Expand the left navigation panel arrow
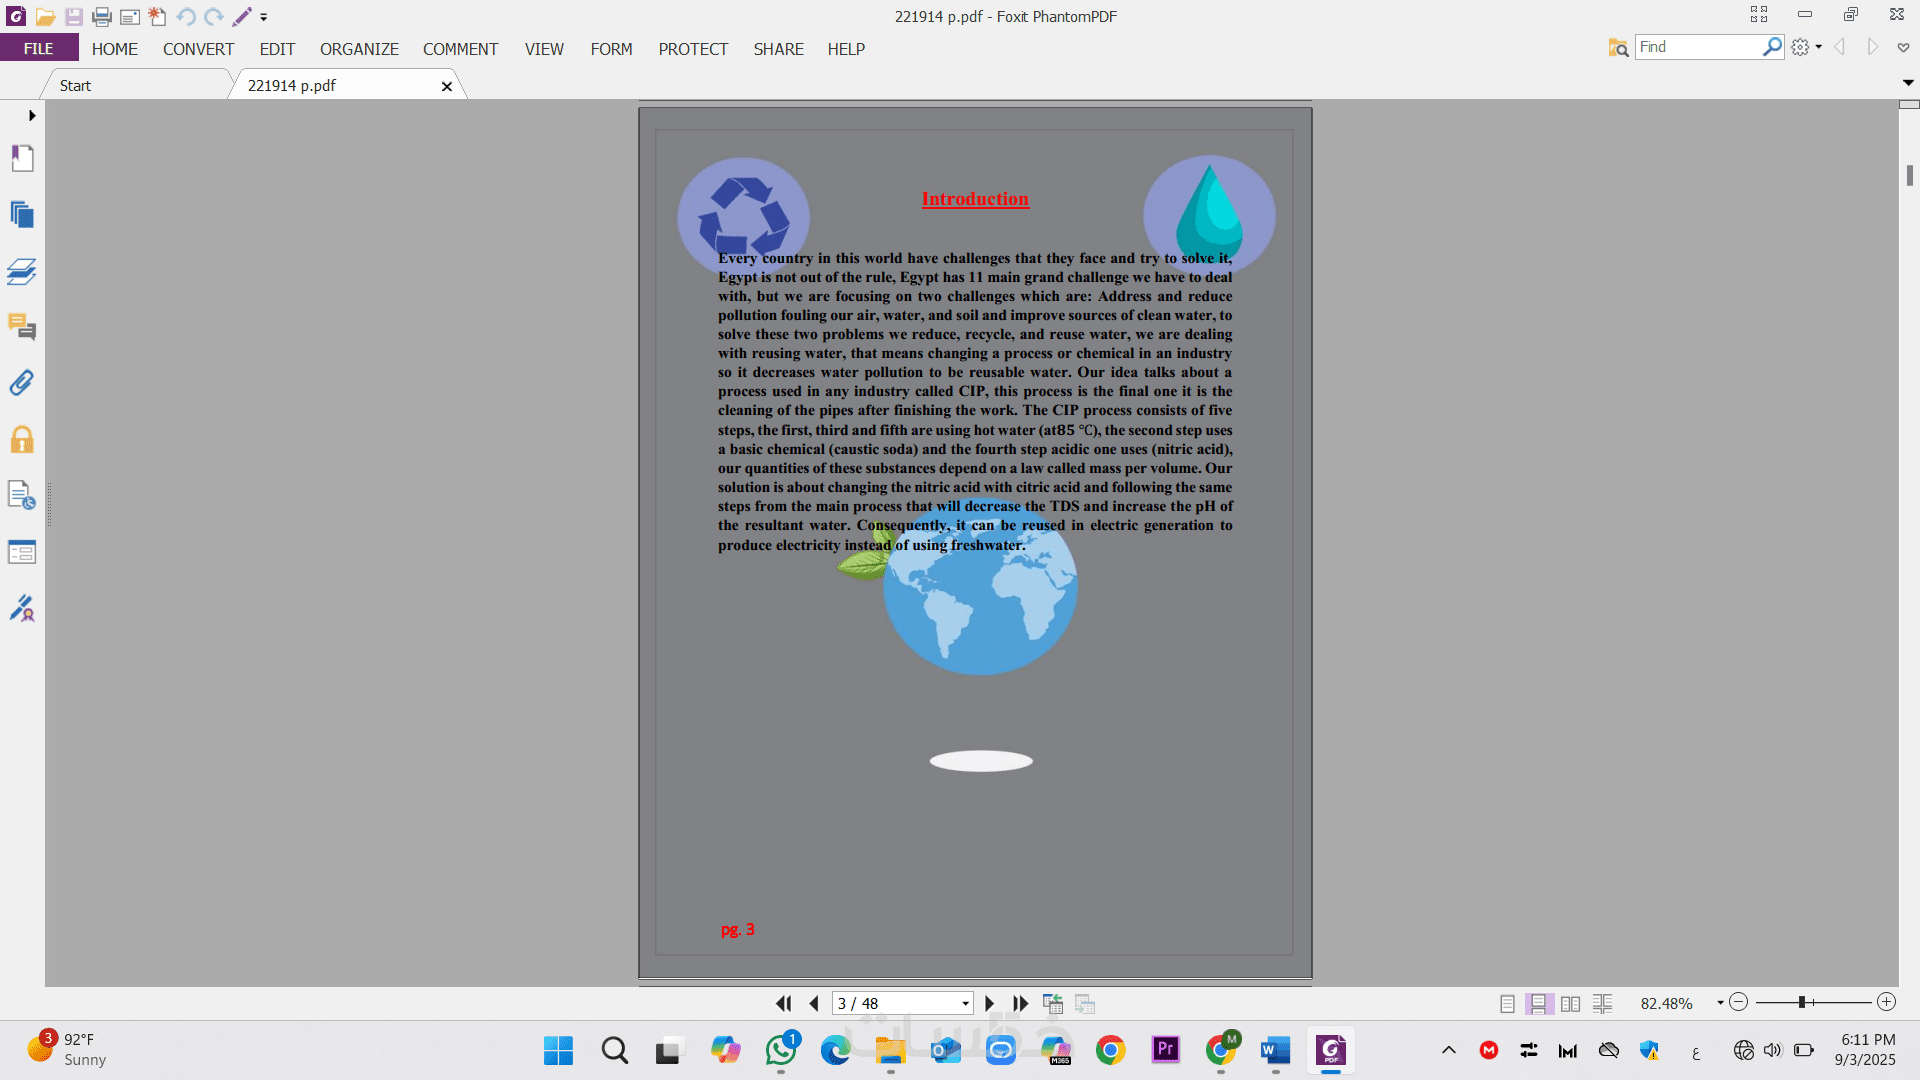Screen dimensions: 1920x1080 [x=32, y=116]
